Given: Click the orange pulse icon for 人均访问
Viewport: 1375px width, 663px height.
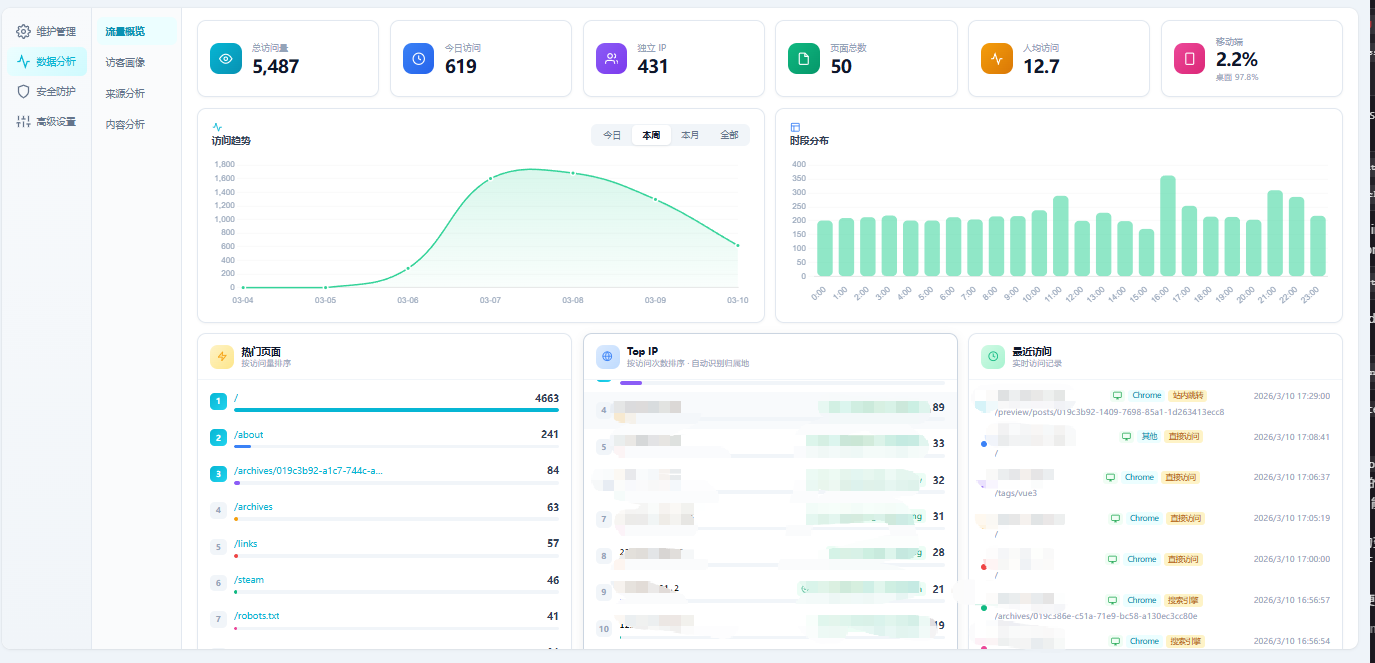Looking at the screenshot, I should pos(997,59).
